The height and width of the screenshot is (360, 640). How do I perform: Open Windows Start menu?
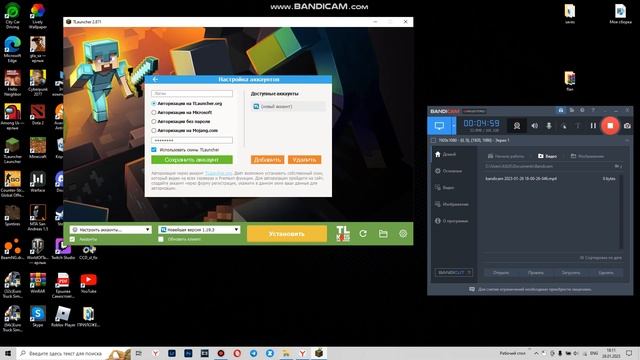[7, 353]
